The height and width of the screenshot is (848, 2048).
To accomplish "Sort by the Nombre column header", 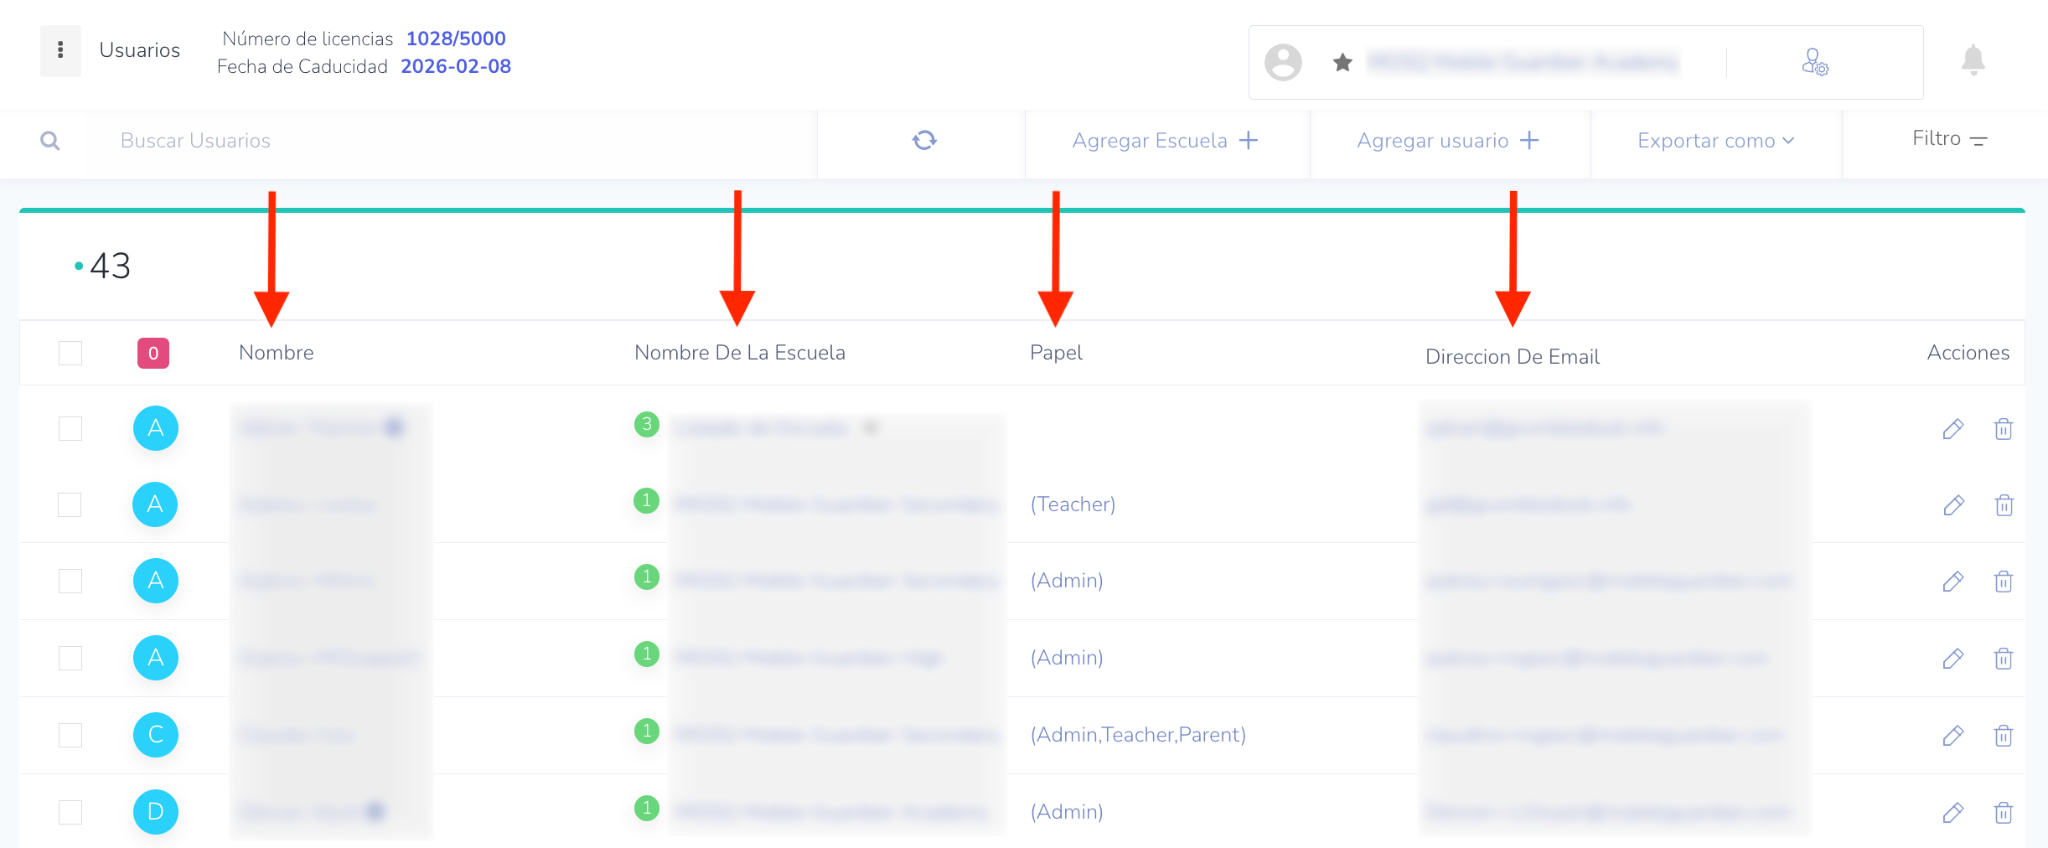I will coord(276,353).
